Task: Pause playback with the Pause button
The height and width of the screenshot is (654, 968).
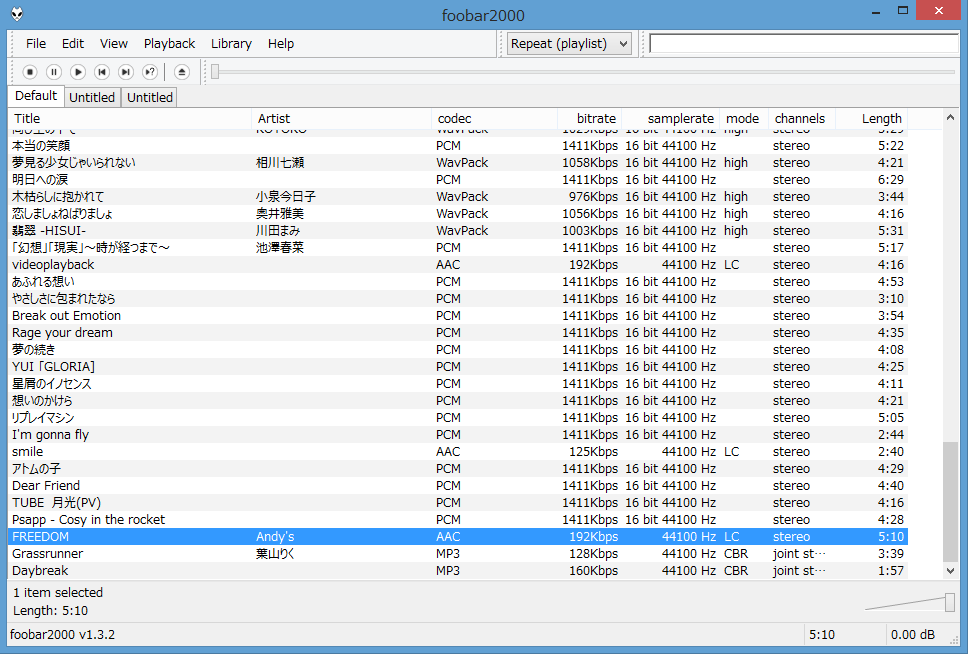Action: [x=54, y=72]
